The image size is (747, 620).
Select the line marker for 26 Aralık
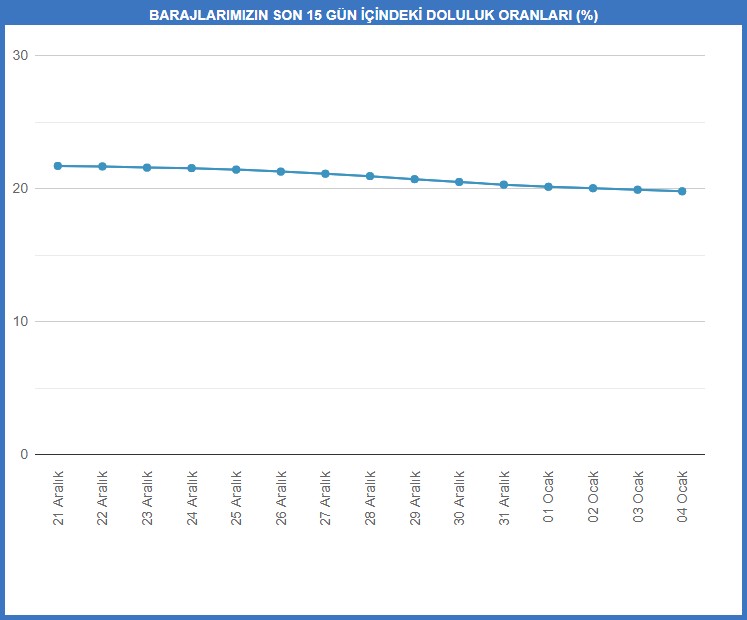pos(281,172)
